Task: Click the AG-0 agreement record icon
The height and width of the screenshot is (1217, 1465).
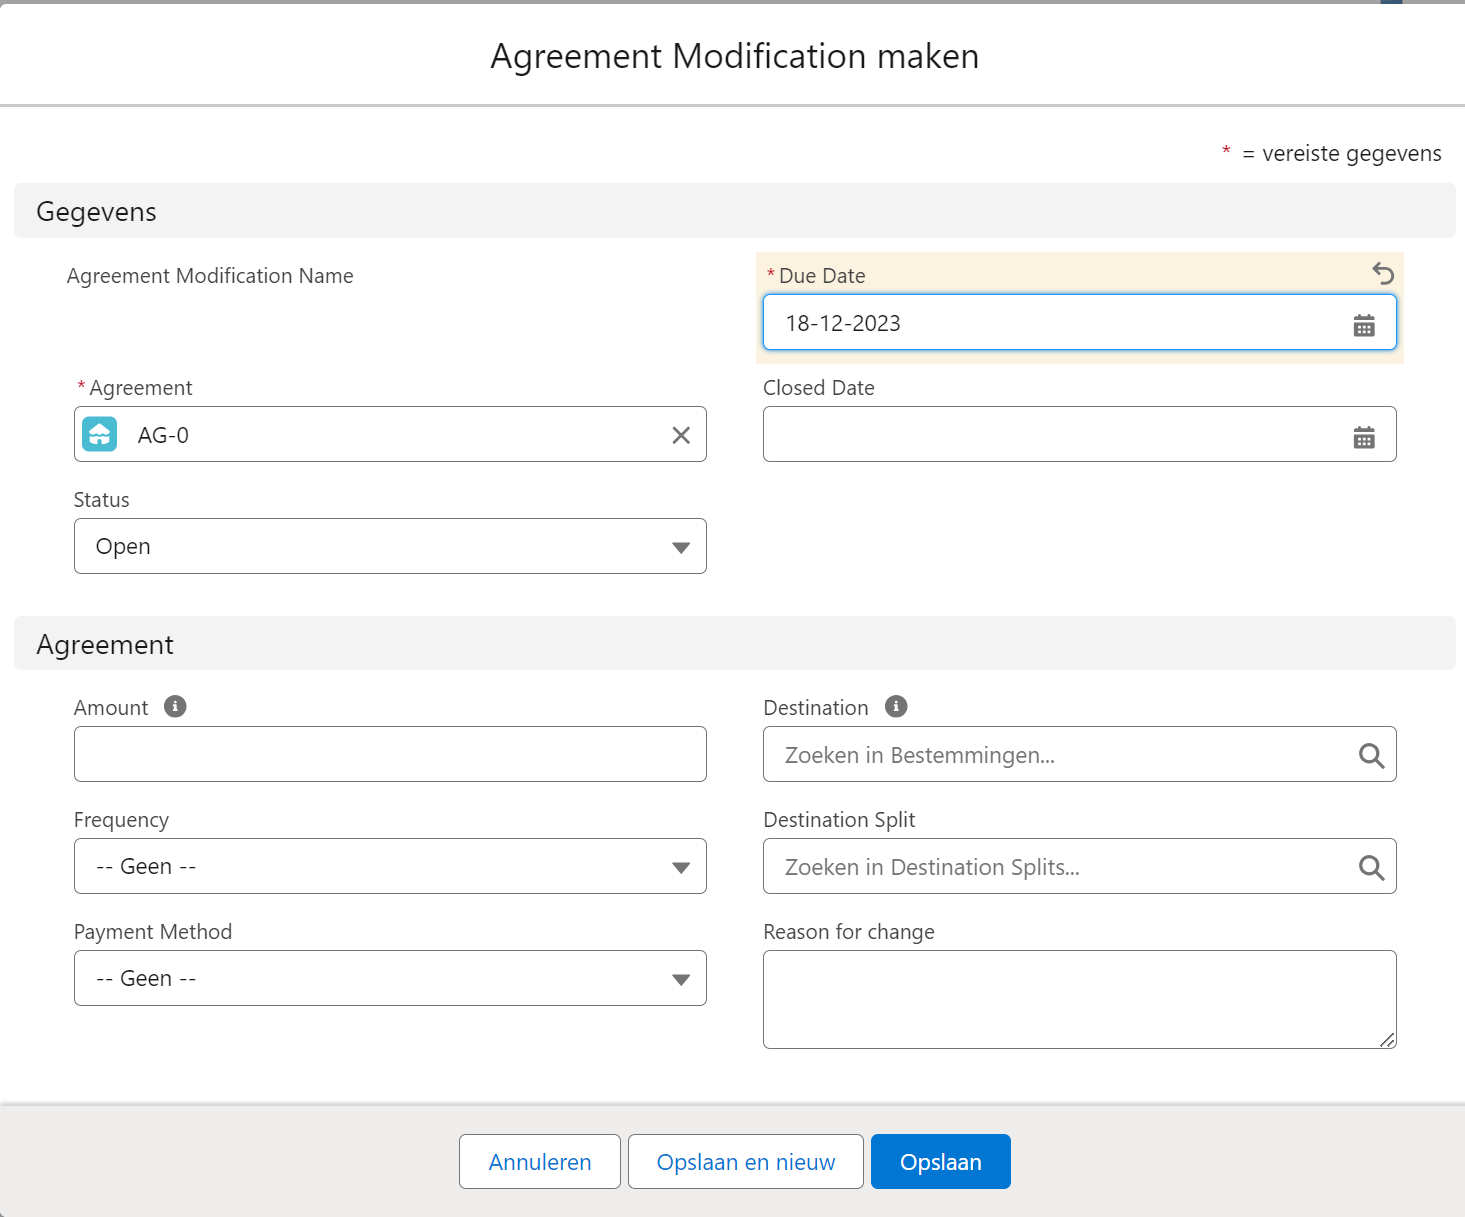Action: (x=100, y=434)
